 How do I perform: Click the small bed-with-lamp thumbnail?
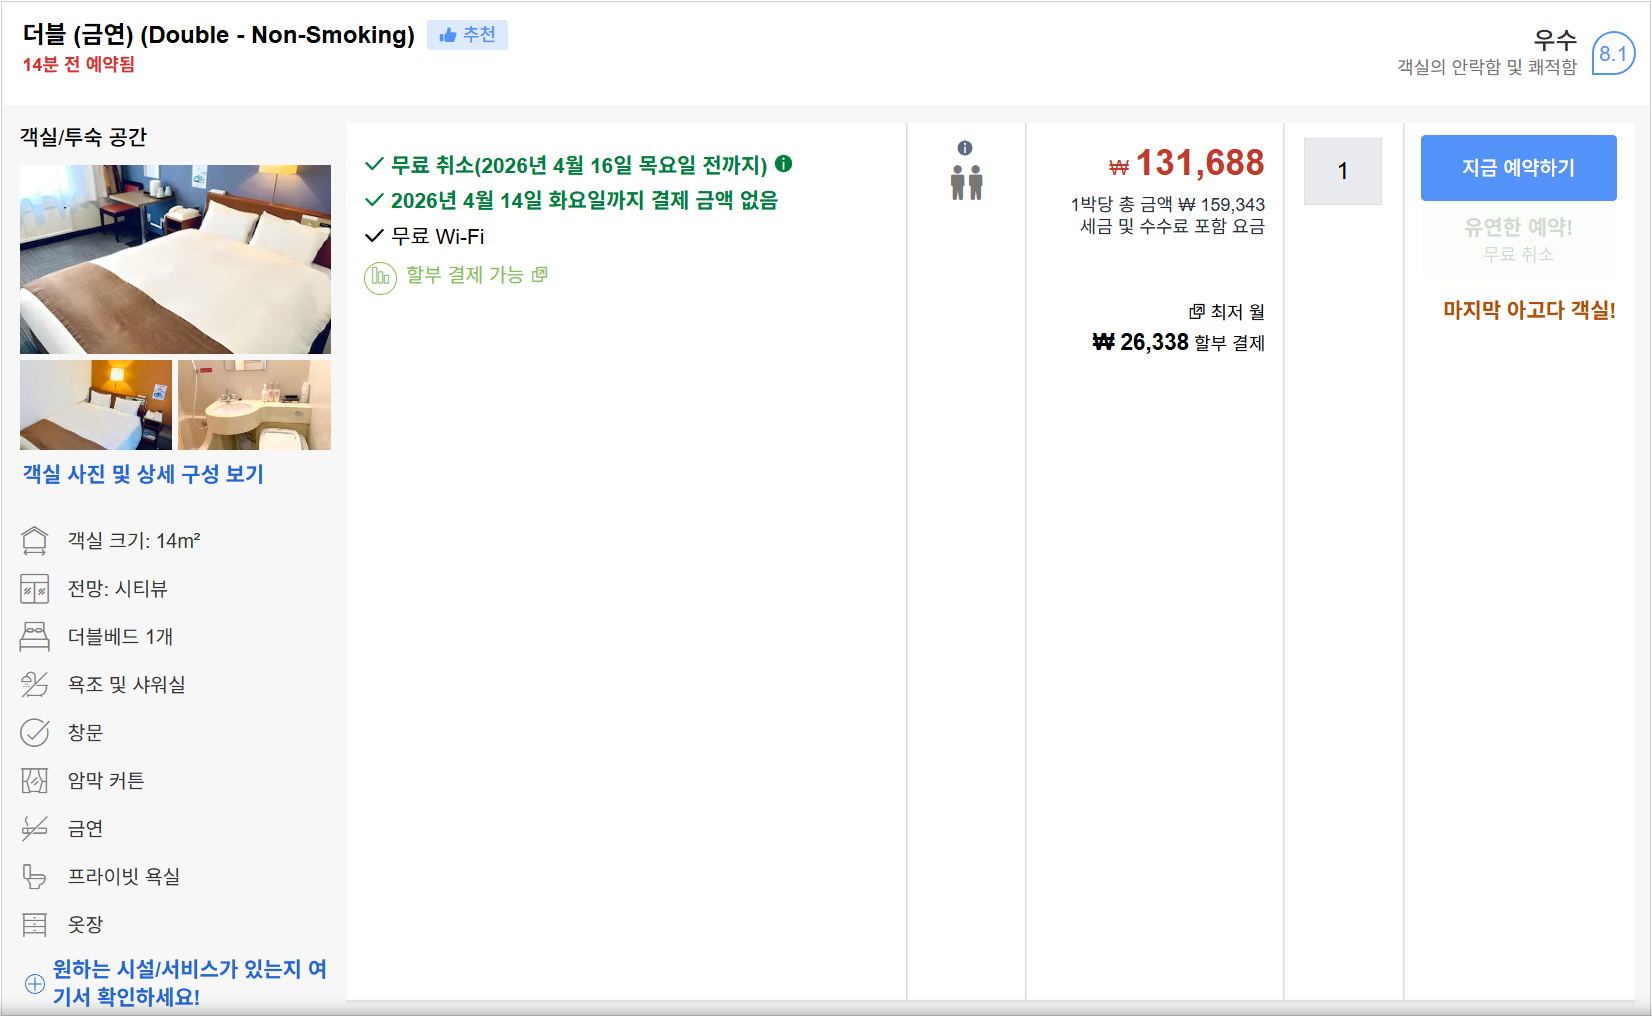(x=96, y=405)
